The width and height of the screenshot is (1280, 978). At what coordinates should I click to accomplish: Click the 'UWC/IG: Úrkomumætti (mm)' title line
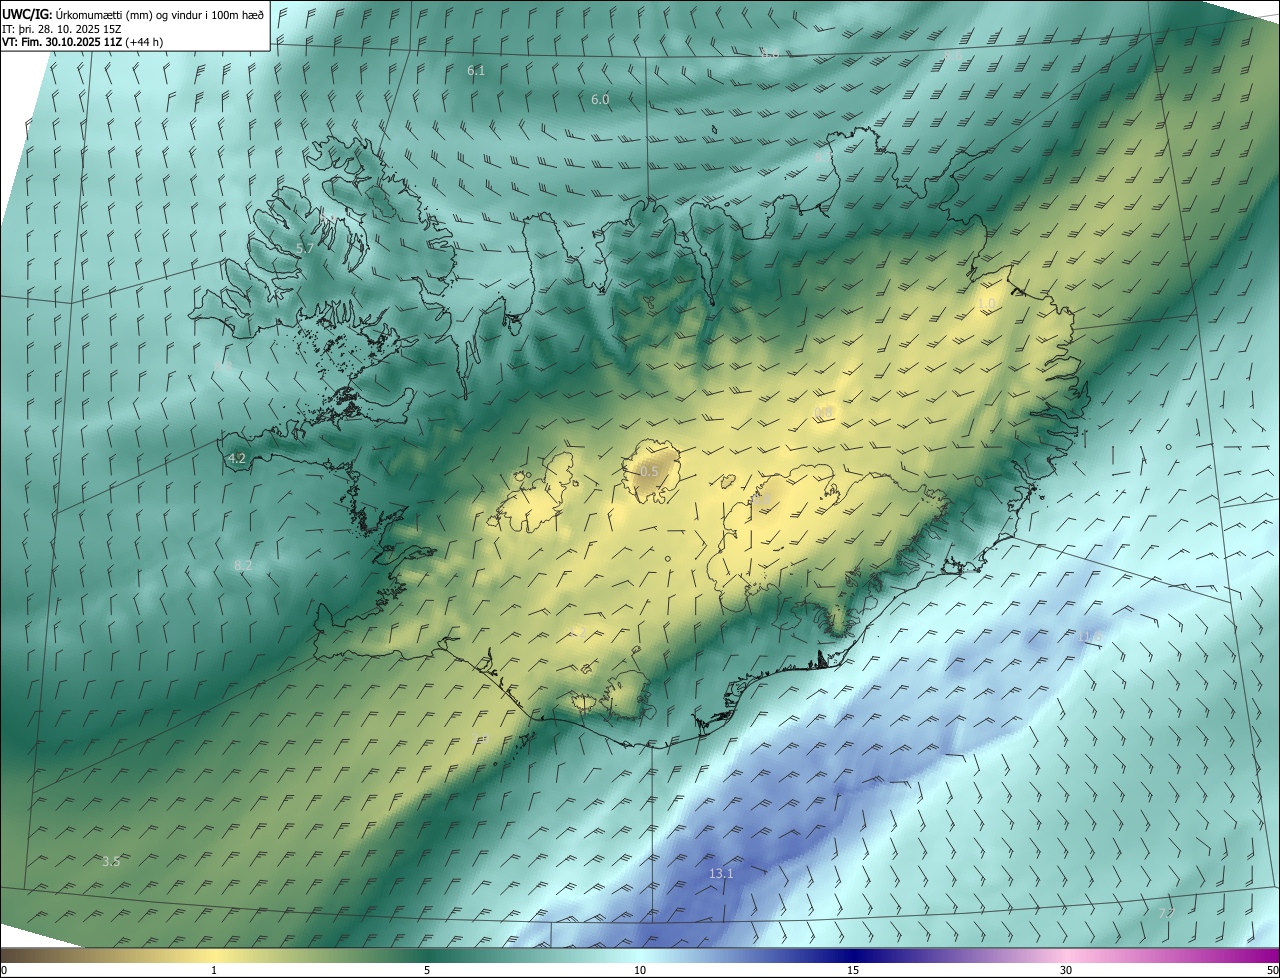click(133, 14)
